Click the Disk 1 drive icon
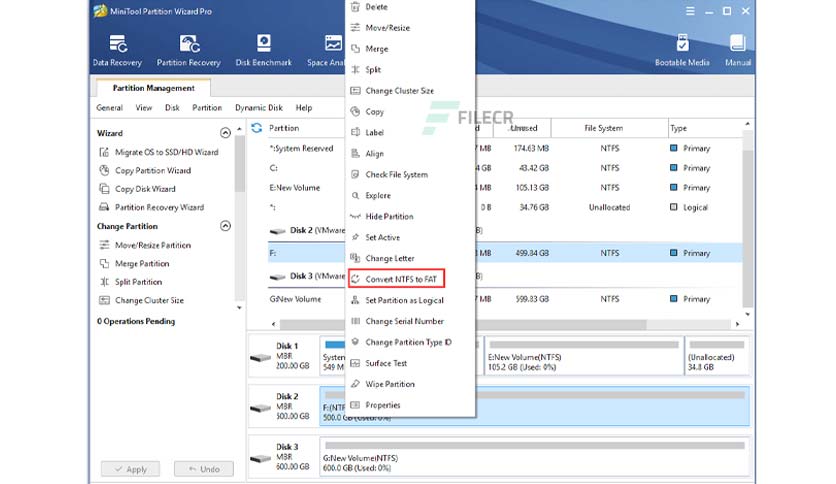Viewport: 836px width, 484px height. (260, 357)
